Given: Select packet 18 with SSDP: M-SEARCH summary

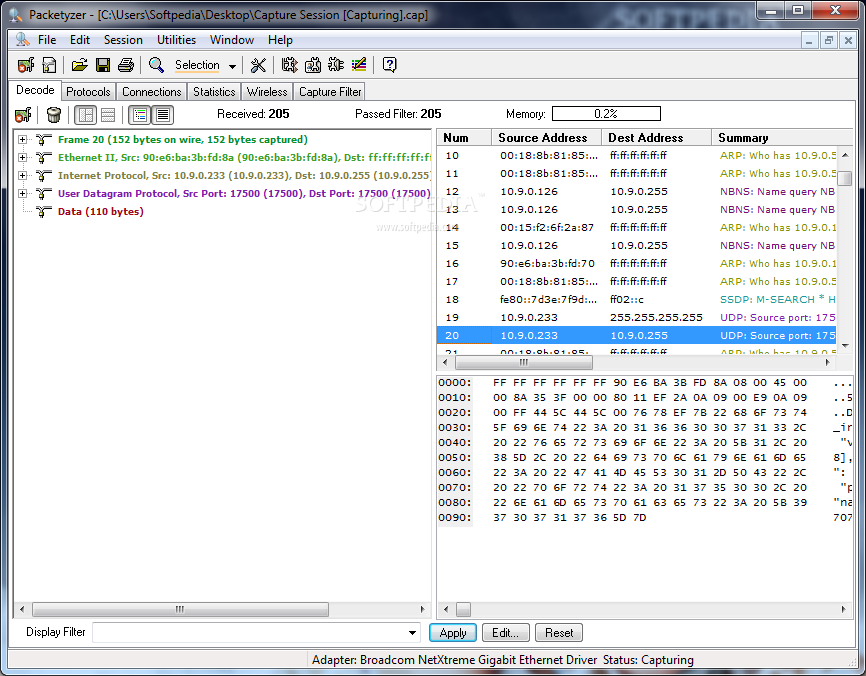Looking at the screenshot, I should pos(636,299).
